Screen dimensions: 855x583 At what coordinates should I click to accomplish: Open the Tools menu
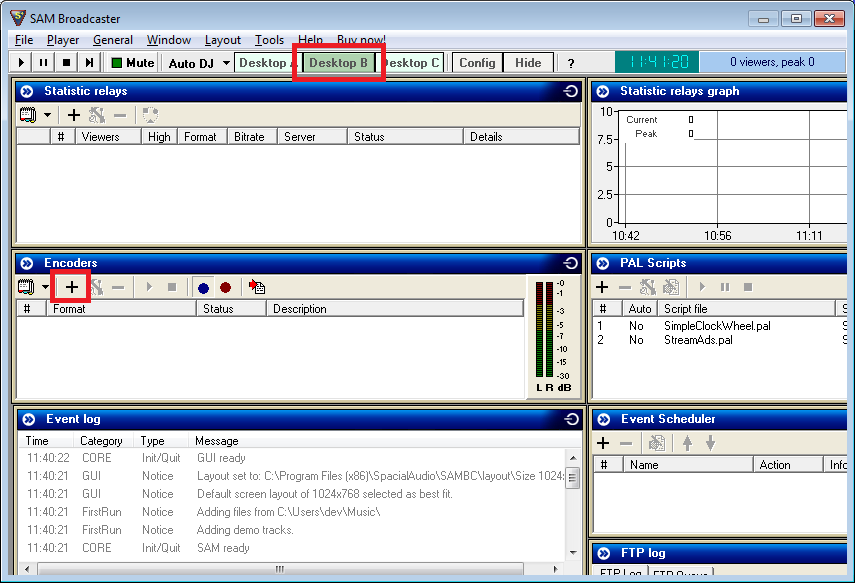click(x=268, y=40)
